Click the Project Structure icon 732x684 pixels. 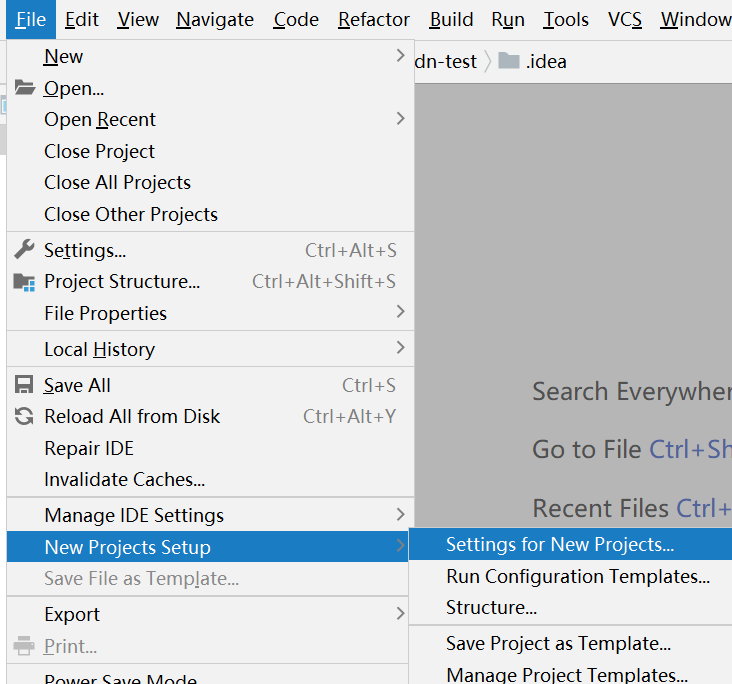pos(25,282)
